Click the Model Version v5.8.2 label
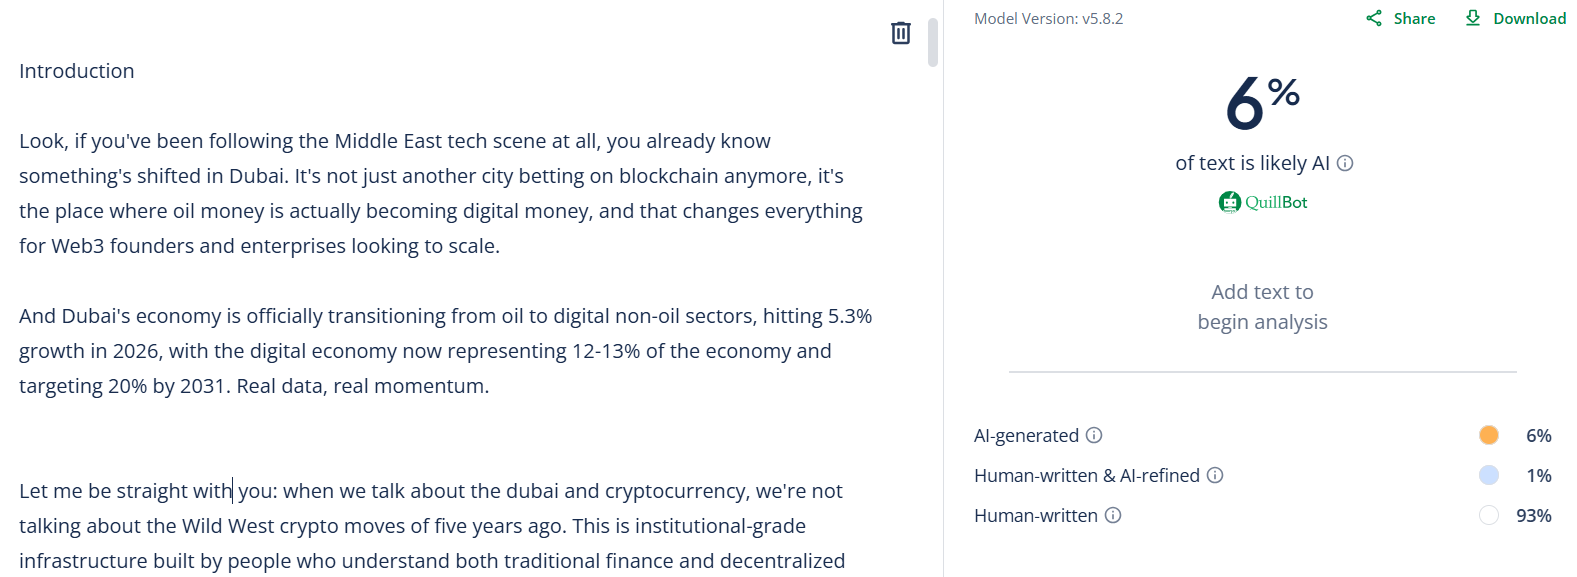1577x577 pixels. 1048,18
